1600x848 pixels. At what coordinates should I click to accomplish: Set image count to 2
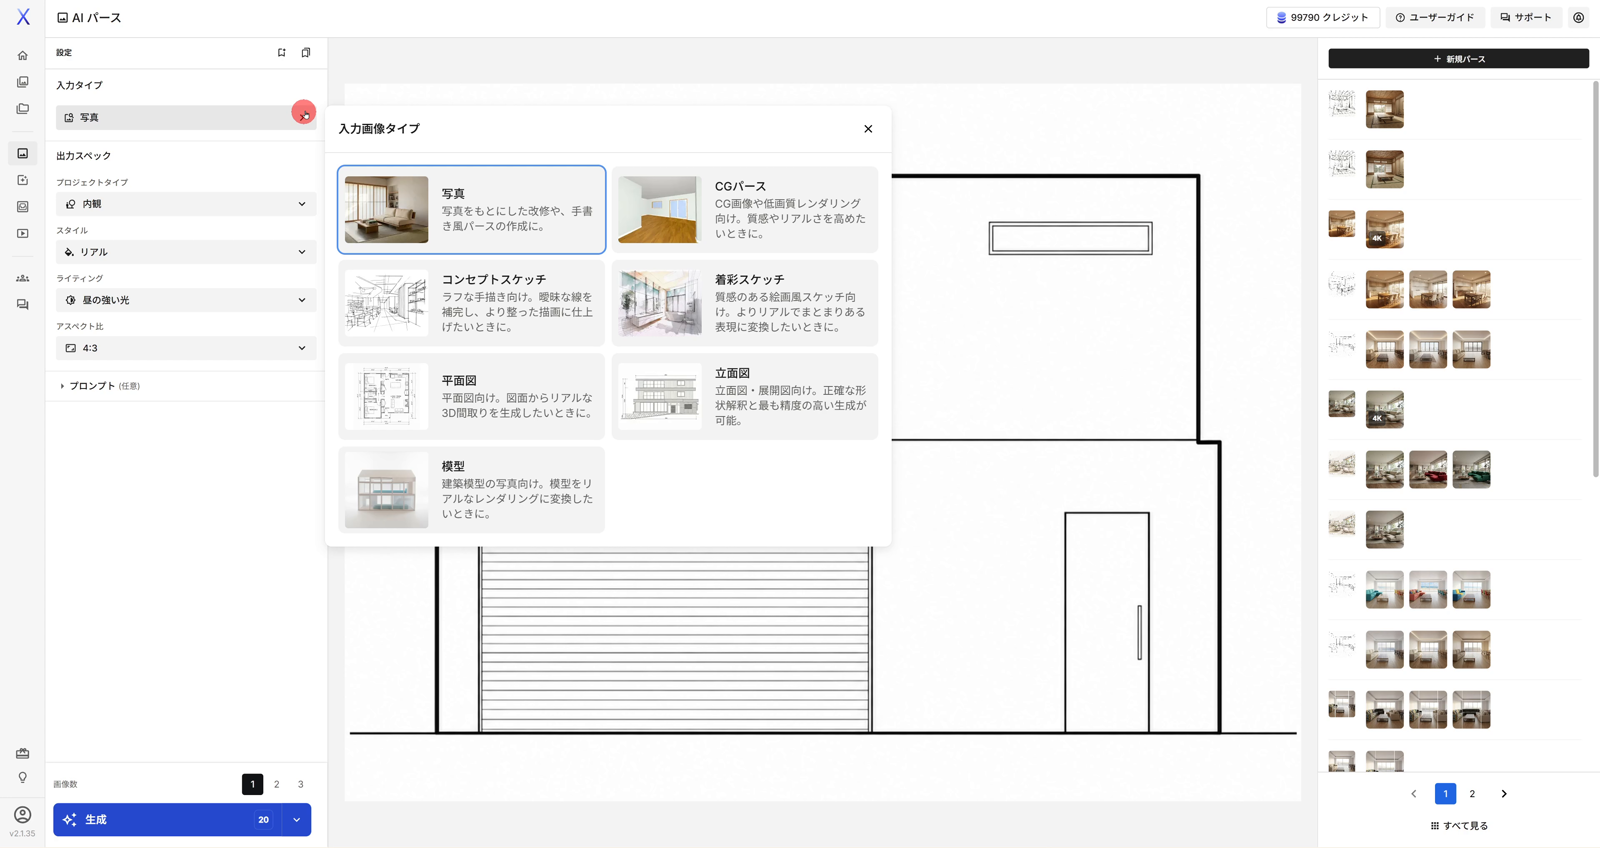pyautogui.click(x=277, y=785)
